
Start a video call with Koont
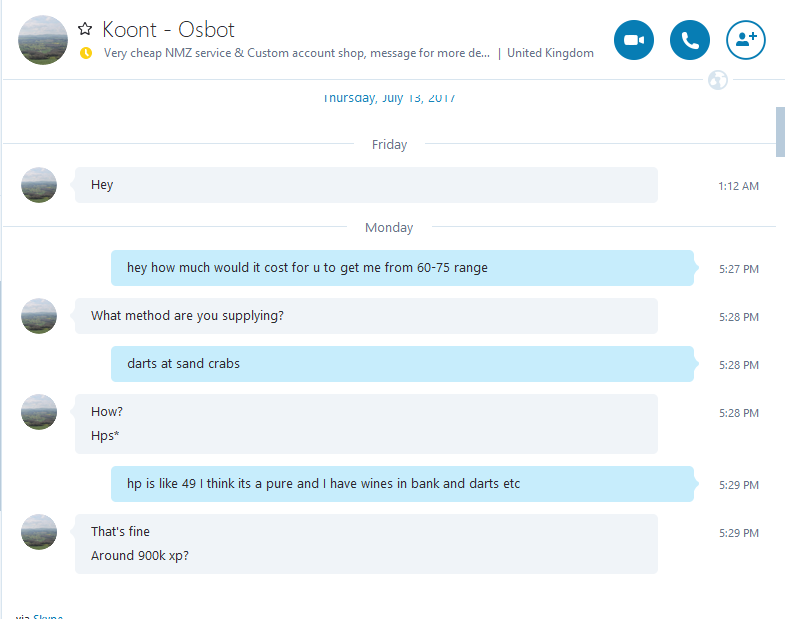[633, 40]
